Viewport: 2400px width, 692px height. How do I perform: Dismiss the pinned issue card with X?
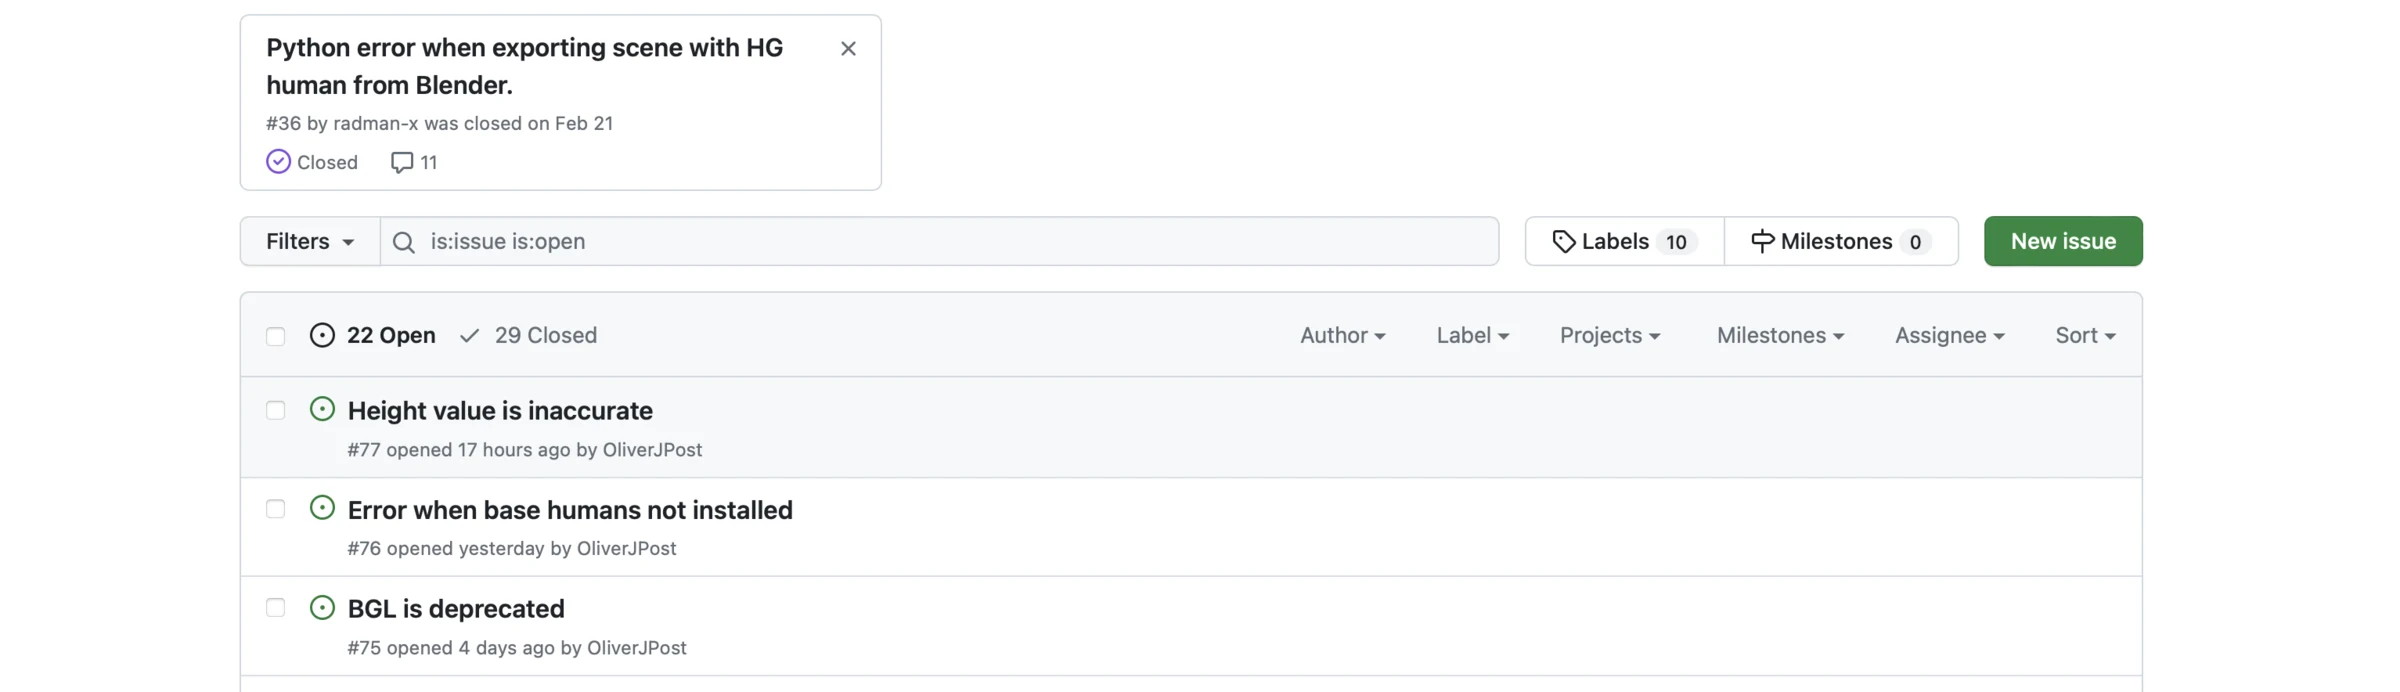[x=848, y=48]
